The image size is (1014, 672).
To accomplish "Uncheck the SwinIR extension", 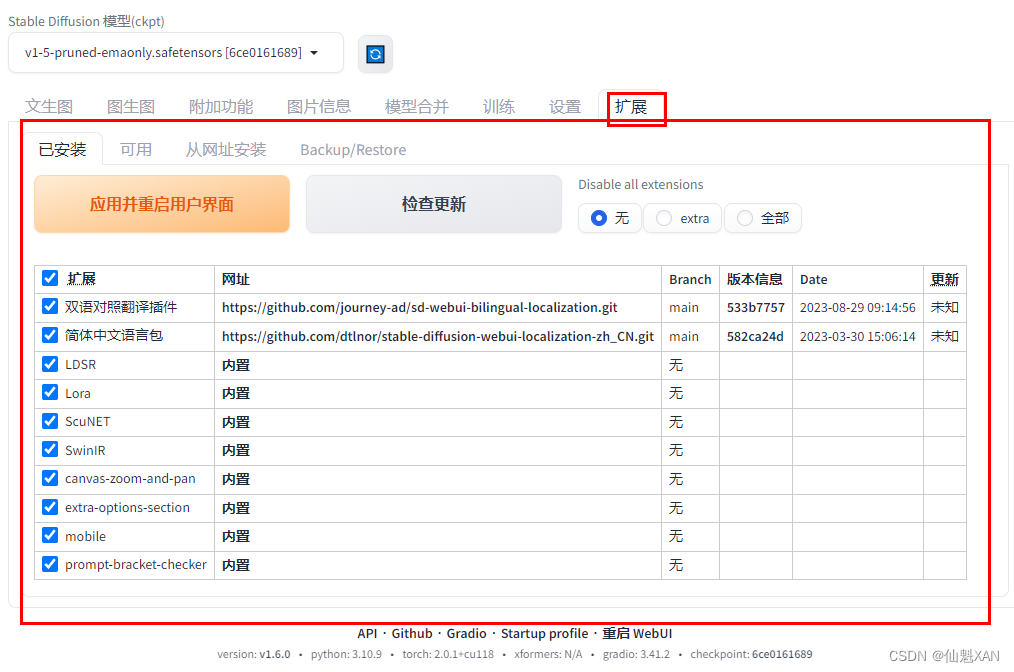I will pyautogui.click(x=50, y=449).
